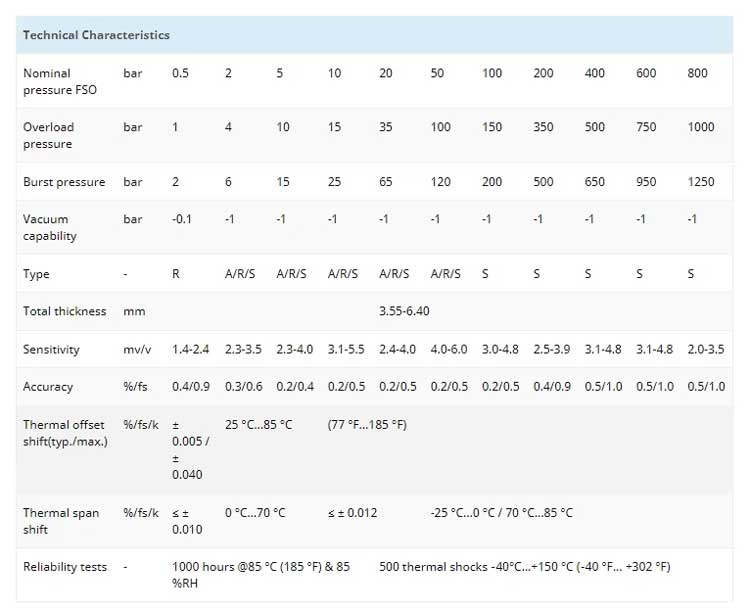Click nominal pressure value 800

(697, 73)
